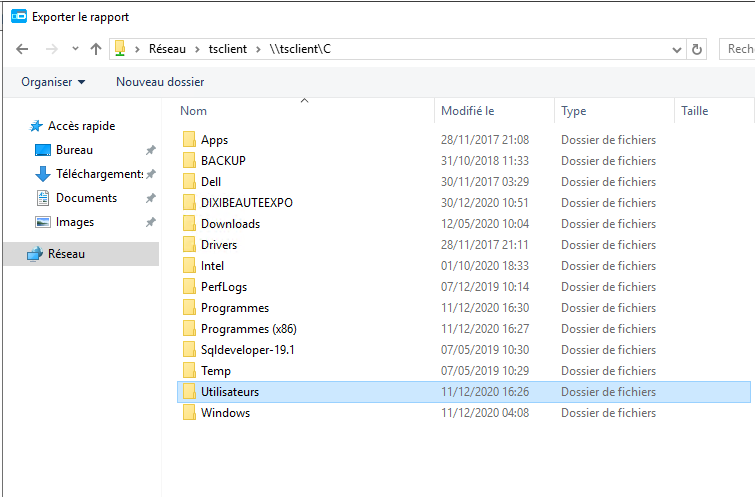Click the pin icon next to Documents

point(151,198)
